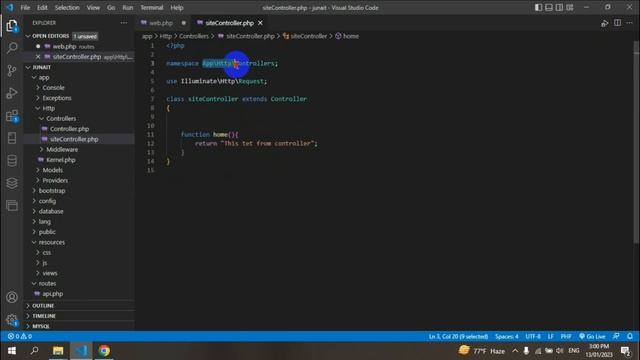
Task: Open Run and Debug view
Action: (12, 93)
